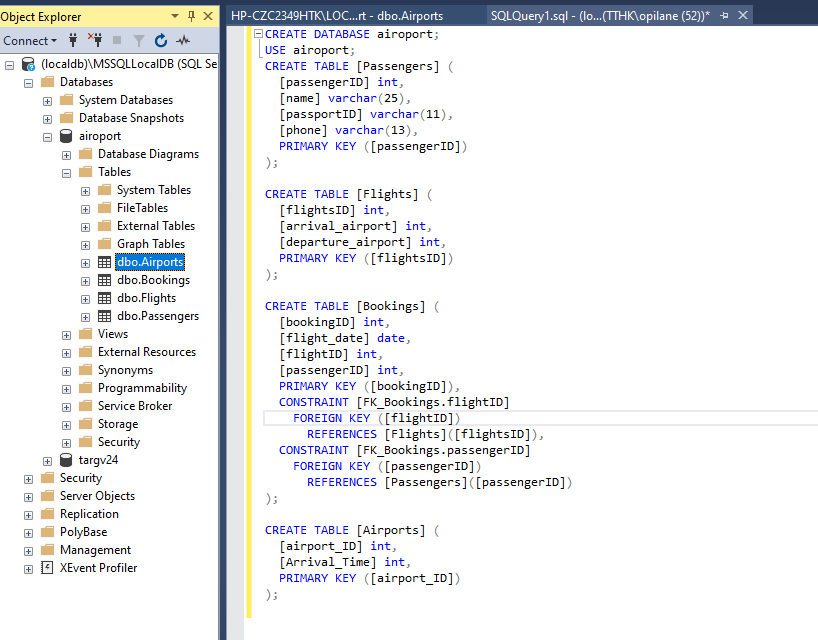
Task: Expand the dbo.Bookings table node
Action: point(86,281)
